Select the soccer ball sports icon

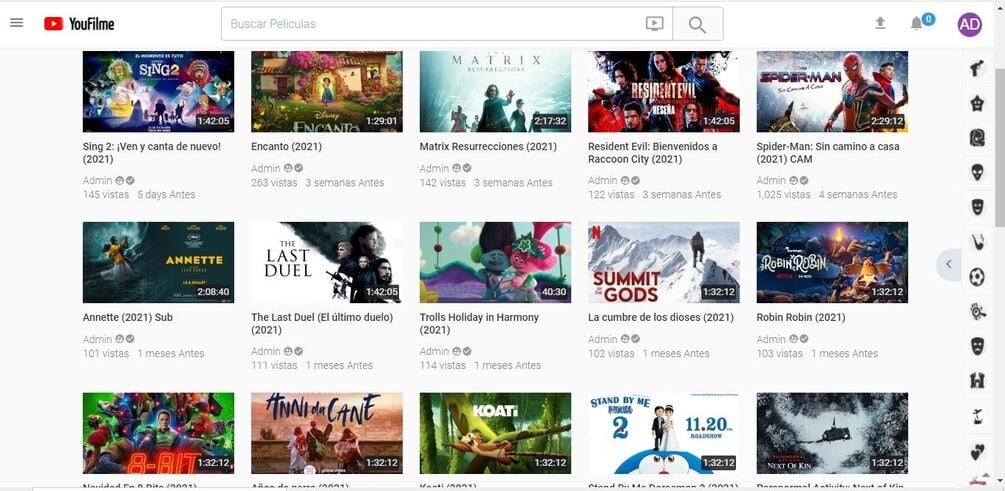coord(977,276)
